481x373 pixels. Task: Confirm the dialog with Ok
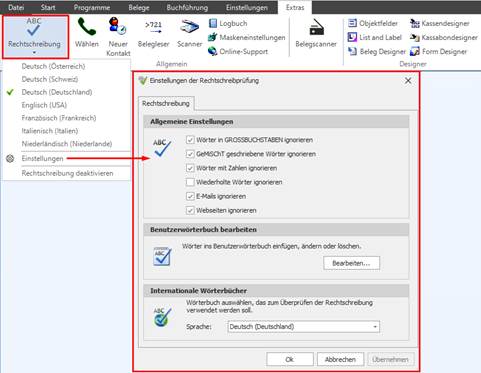pyautogui.click(x=290, y=359)
